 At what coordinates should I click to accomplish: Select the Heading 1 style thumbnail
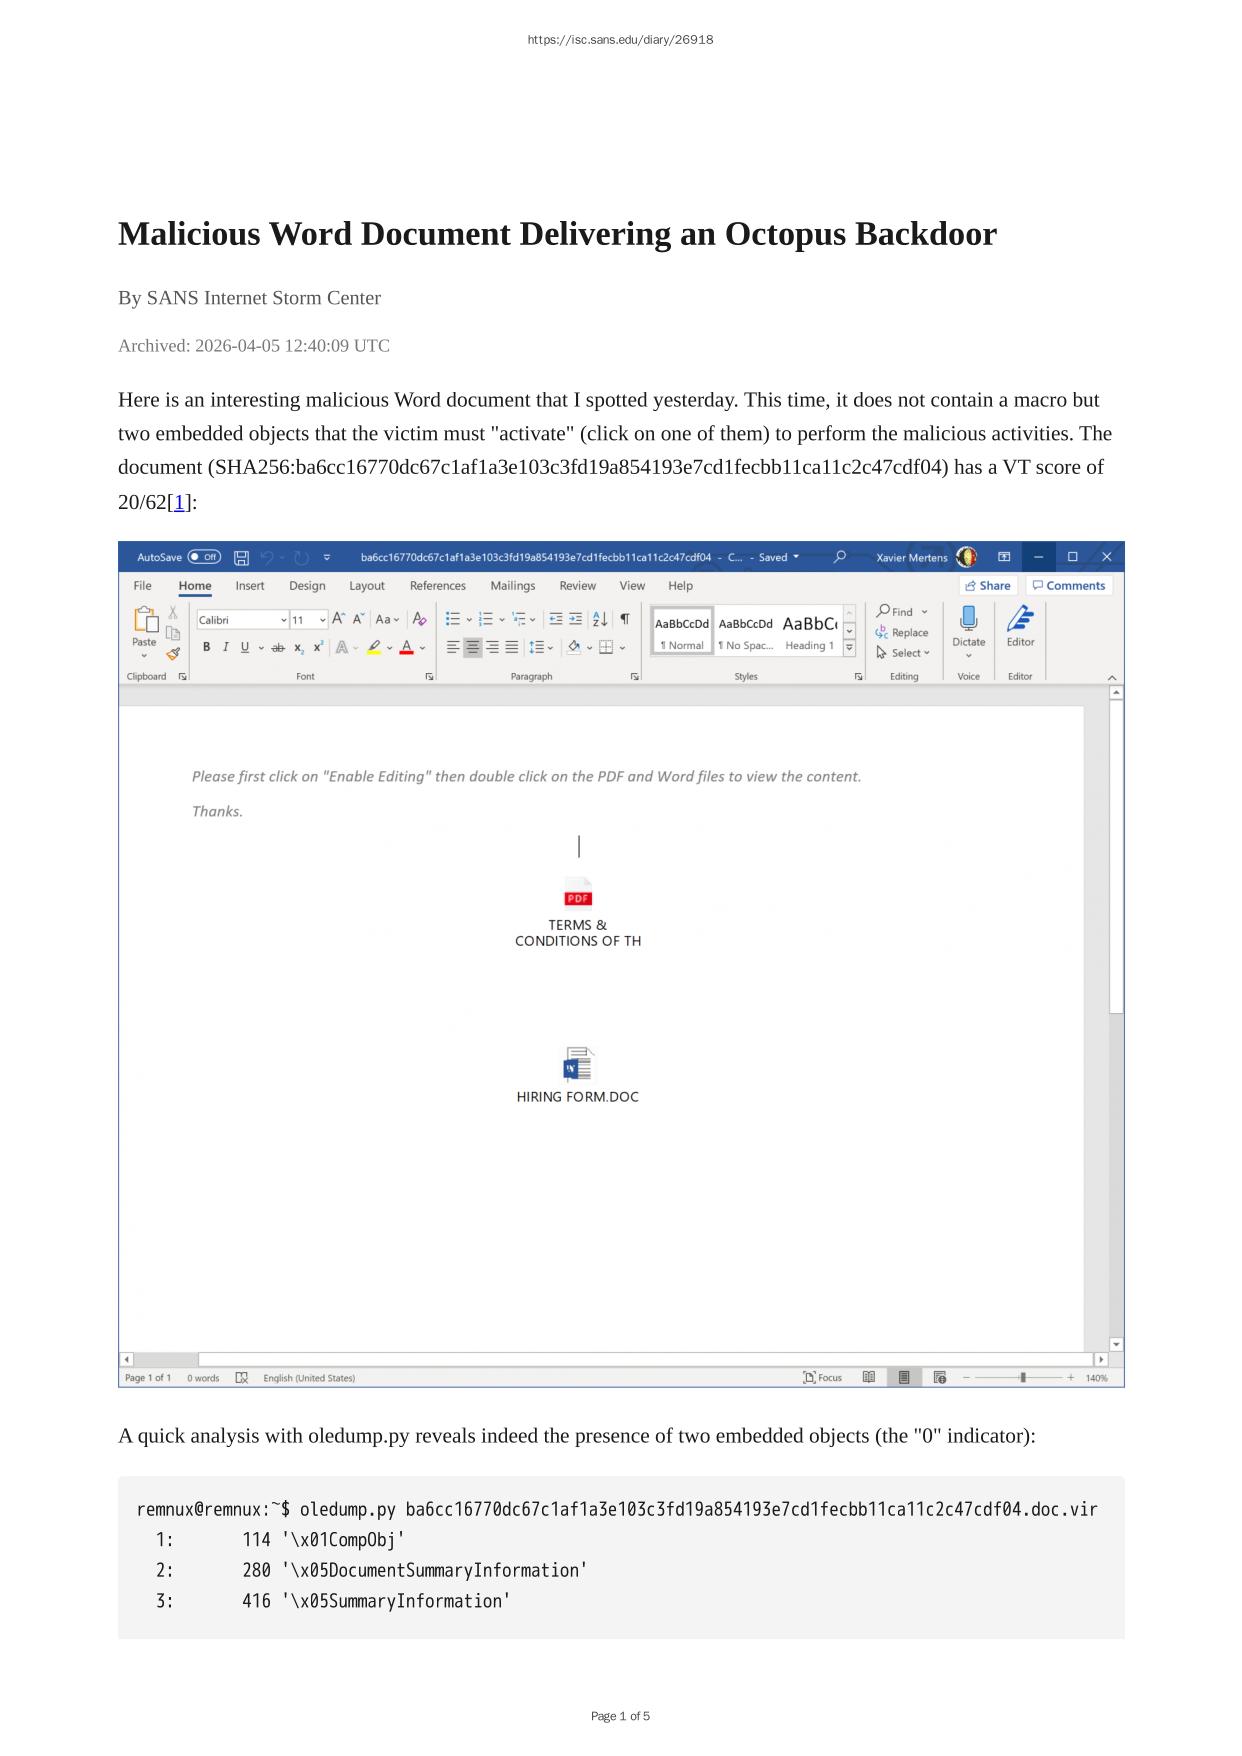(810, 632)
